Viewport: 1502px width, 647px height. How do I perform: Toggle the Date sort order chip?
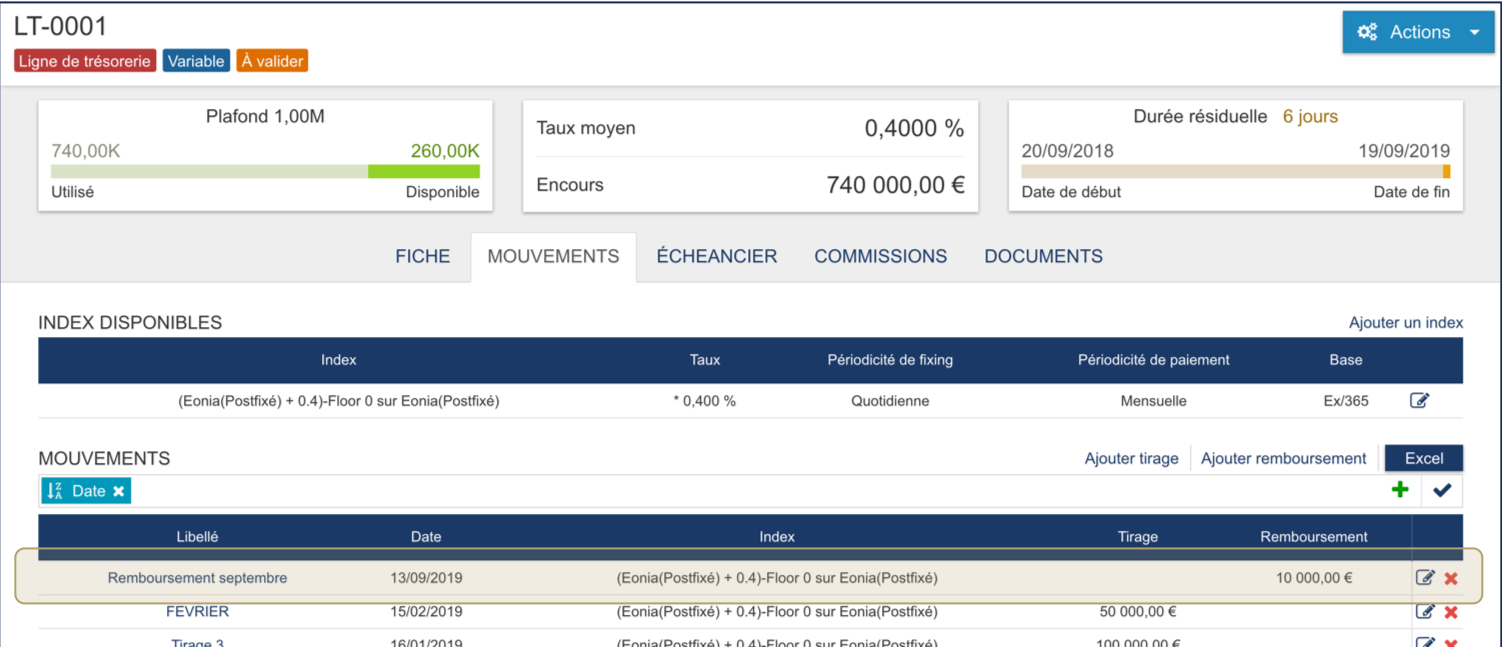(x=78, y=491)
